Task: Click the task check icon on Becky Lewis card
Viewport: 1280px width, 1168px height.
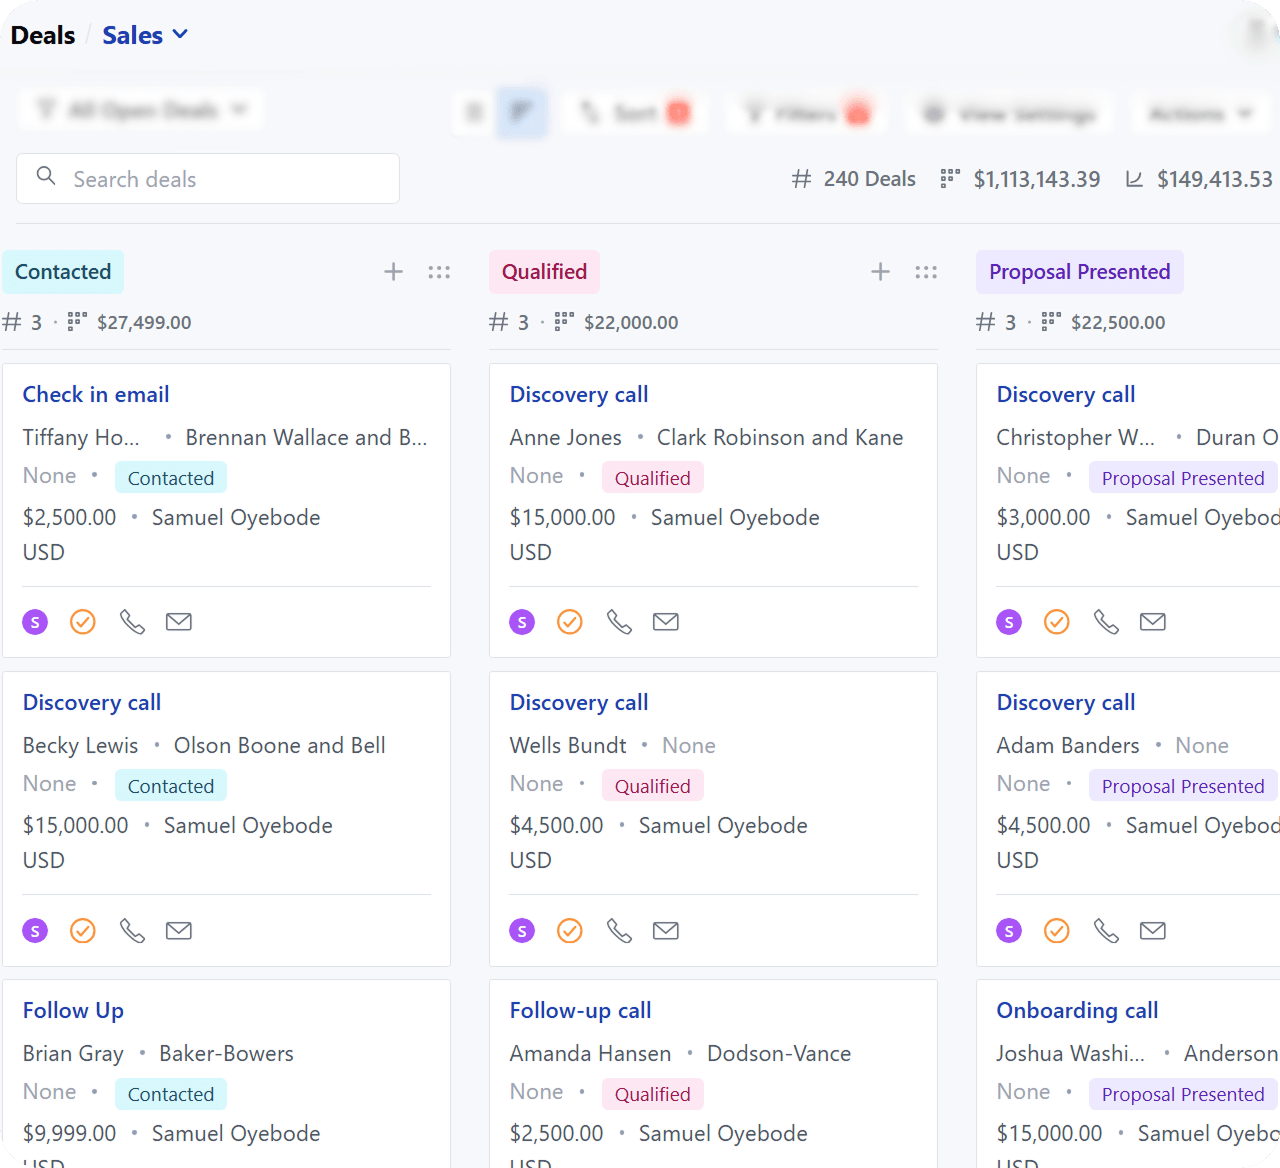Action: pyautogui.click(x=83, y=931)
